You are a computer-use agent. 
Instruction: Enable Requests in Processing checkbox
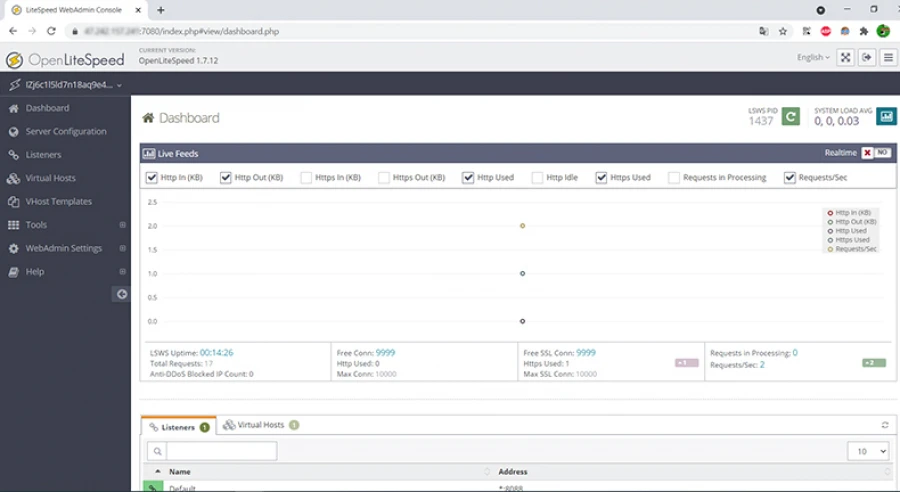(674, 178)
